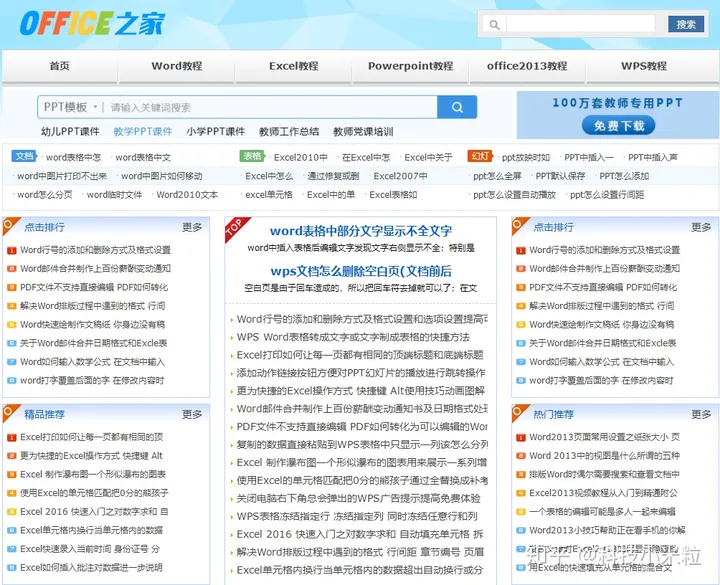720x585 pixels.
Task: Click 更多 in the 精品推荐 panel
Action: click(x=192, y=414)
